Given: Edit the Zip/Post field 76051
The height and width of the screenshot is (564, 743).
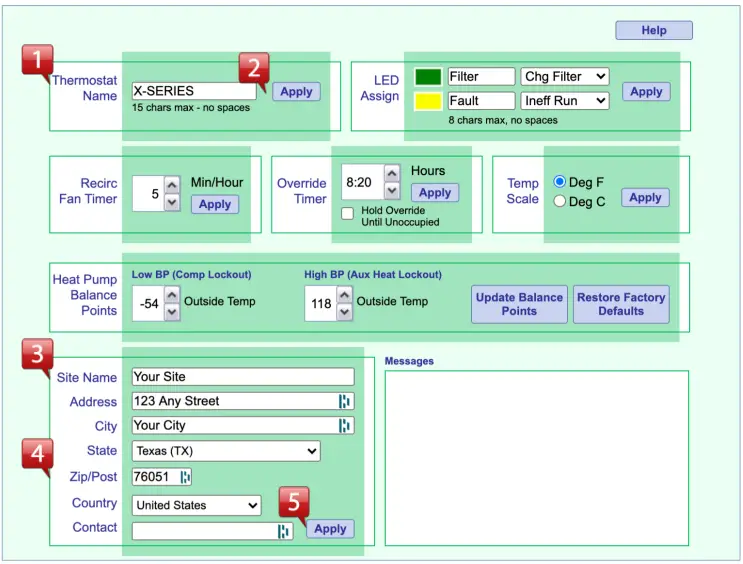Looking at the screenshot, I should 162,476.
